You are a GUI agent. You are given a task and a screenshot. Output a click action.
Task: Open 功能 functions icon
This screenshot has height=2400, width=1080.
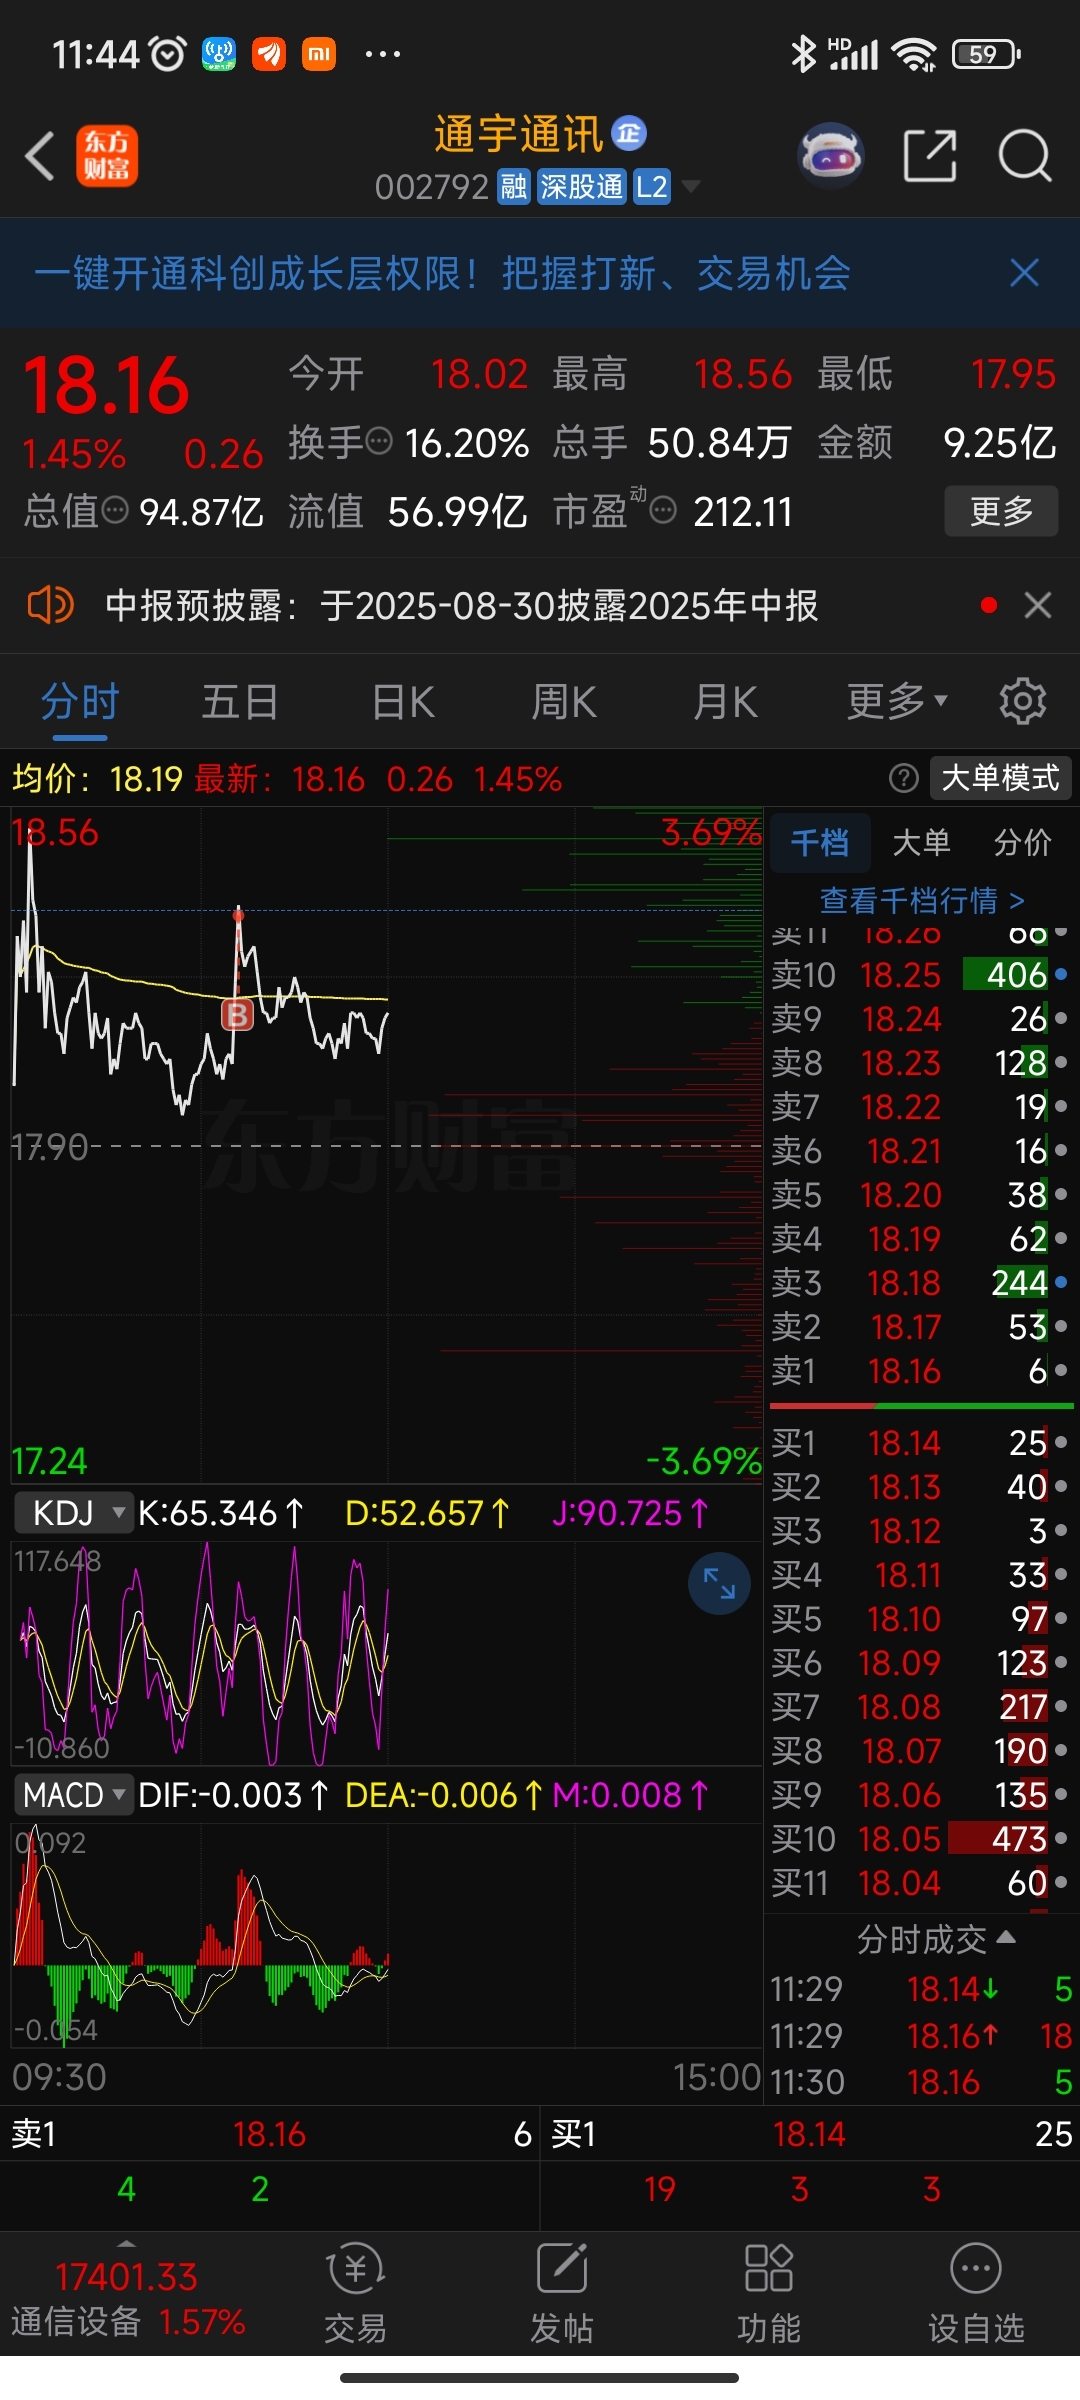click(x=768, y=2293)
